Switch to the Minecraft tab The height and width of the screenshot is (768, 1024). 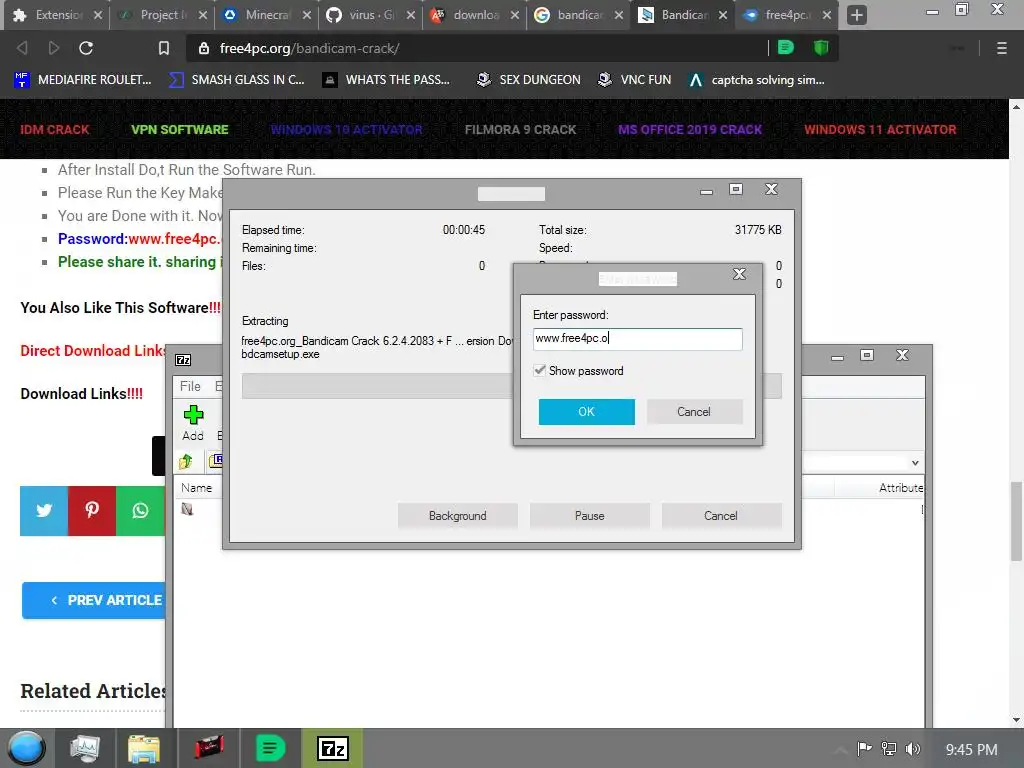(264, 14)
